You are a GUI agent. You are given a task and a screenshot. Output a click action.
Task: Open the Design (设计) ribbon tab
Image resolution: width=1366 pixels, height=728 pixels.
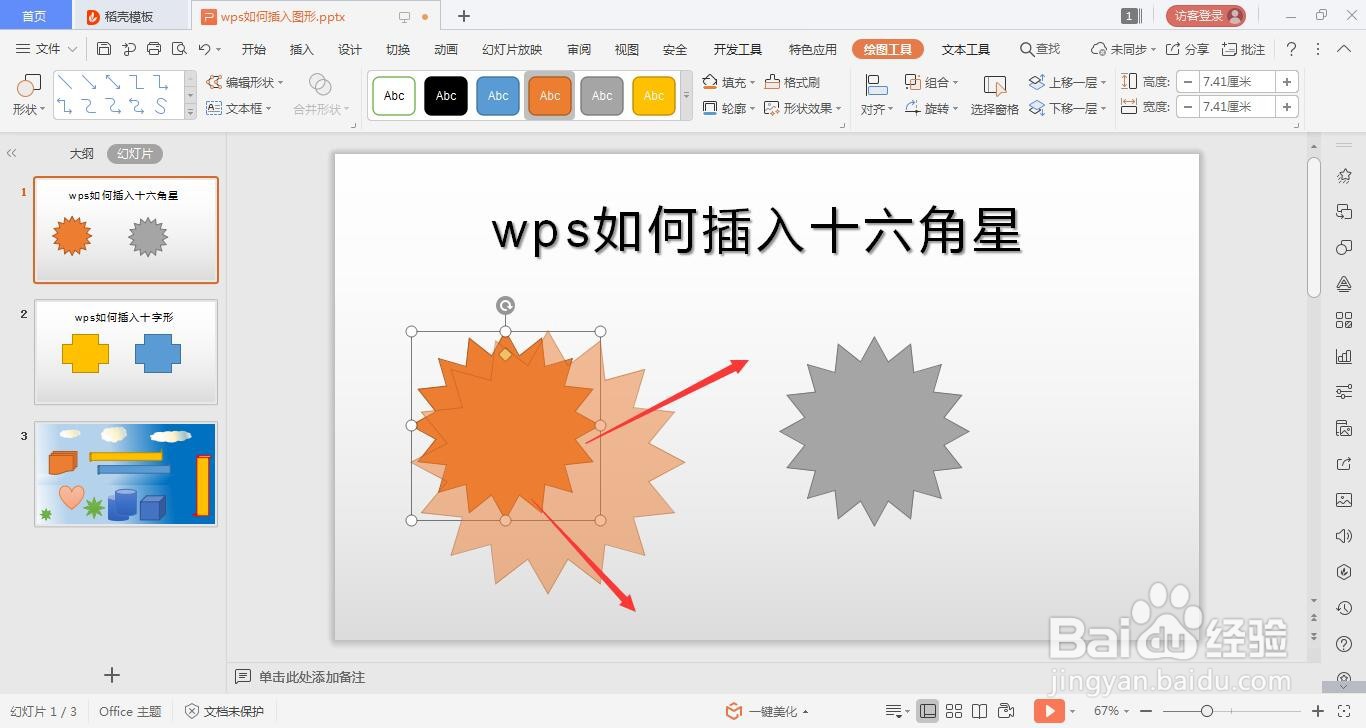(350, 49)
